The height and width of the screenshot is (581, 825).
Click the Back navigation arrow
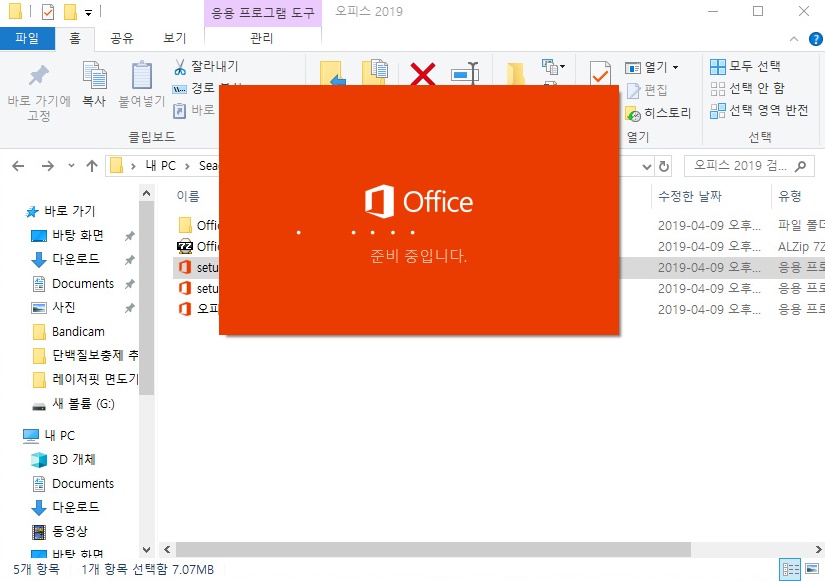(18, 166)
